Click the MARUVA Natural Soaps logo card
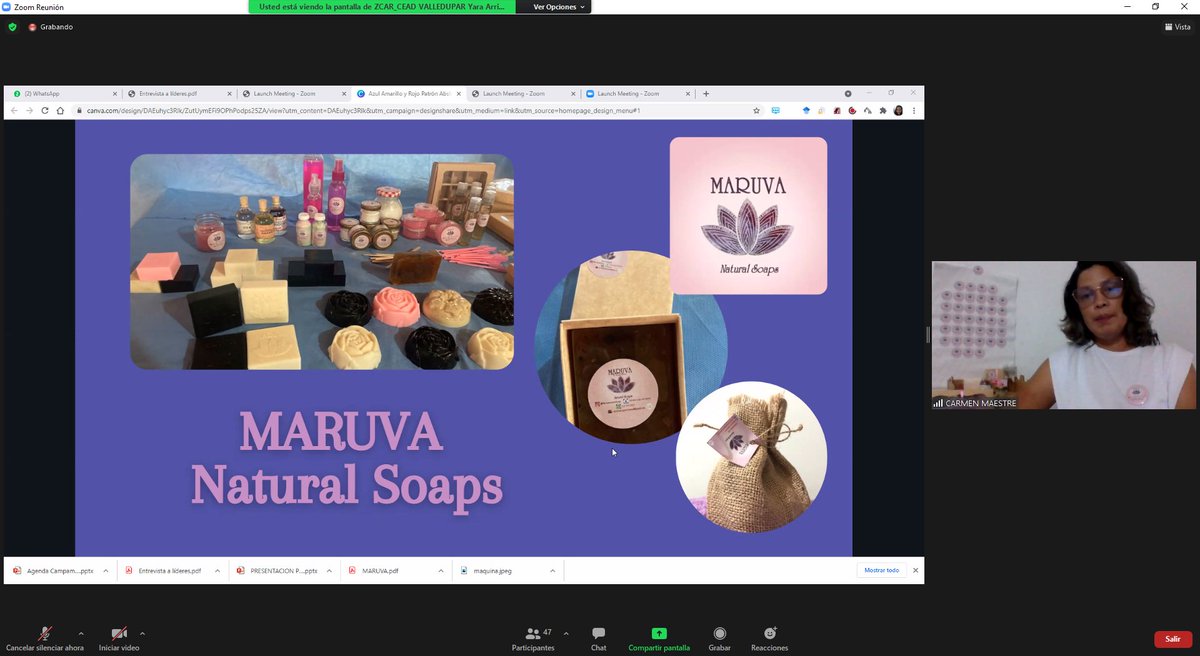The width and height of the screenshot is (1200, 656). (748, 215)
